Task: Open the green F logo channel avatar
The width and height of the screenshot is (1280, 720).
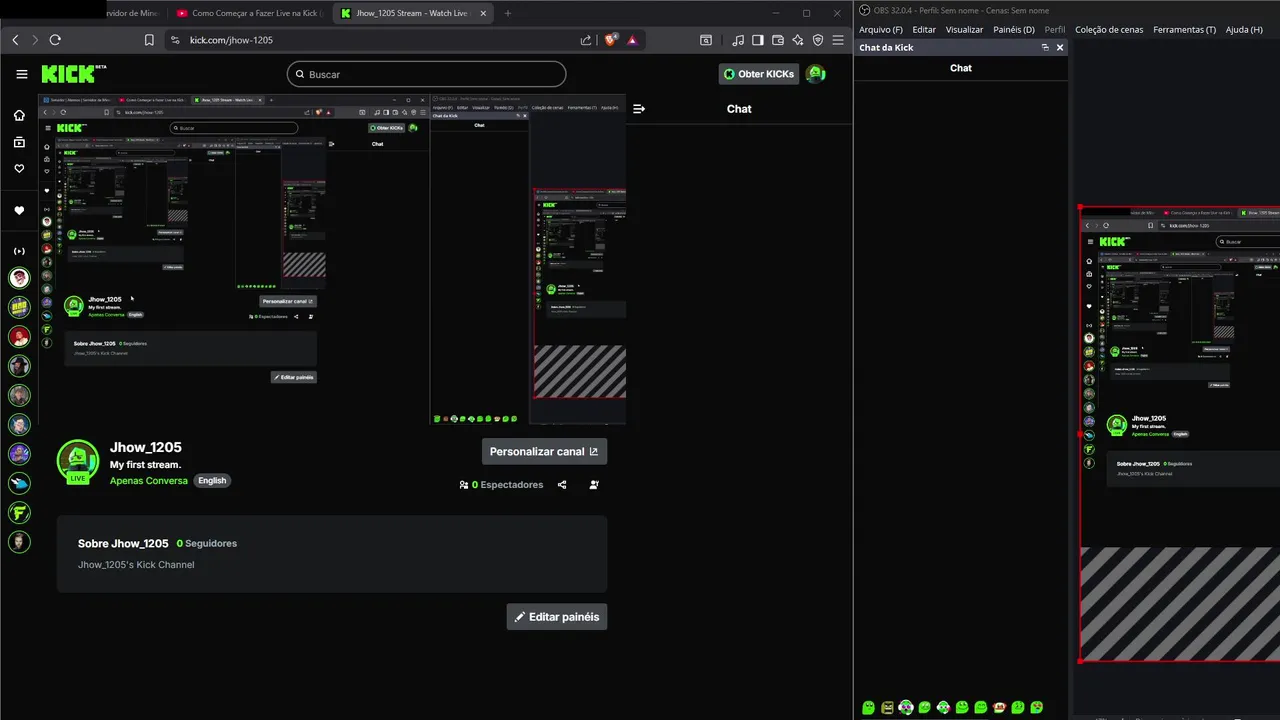Action: [19, 513]
